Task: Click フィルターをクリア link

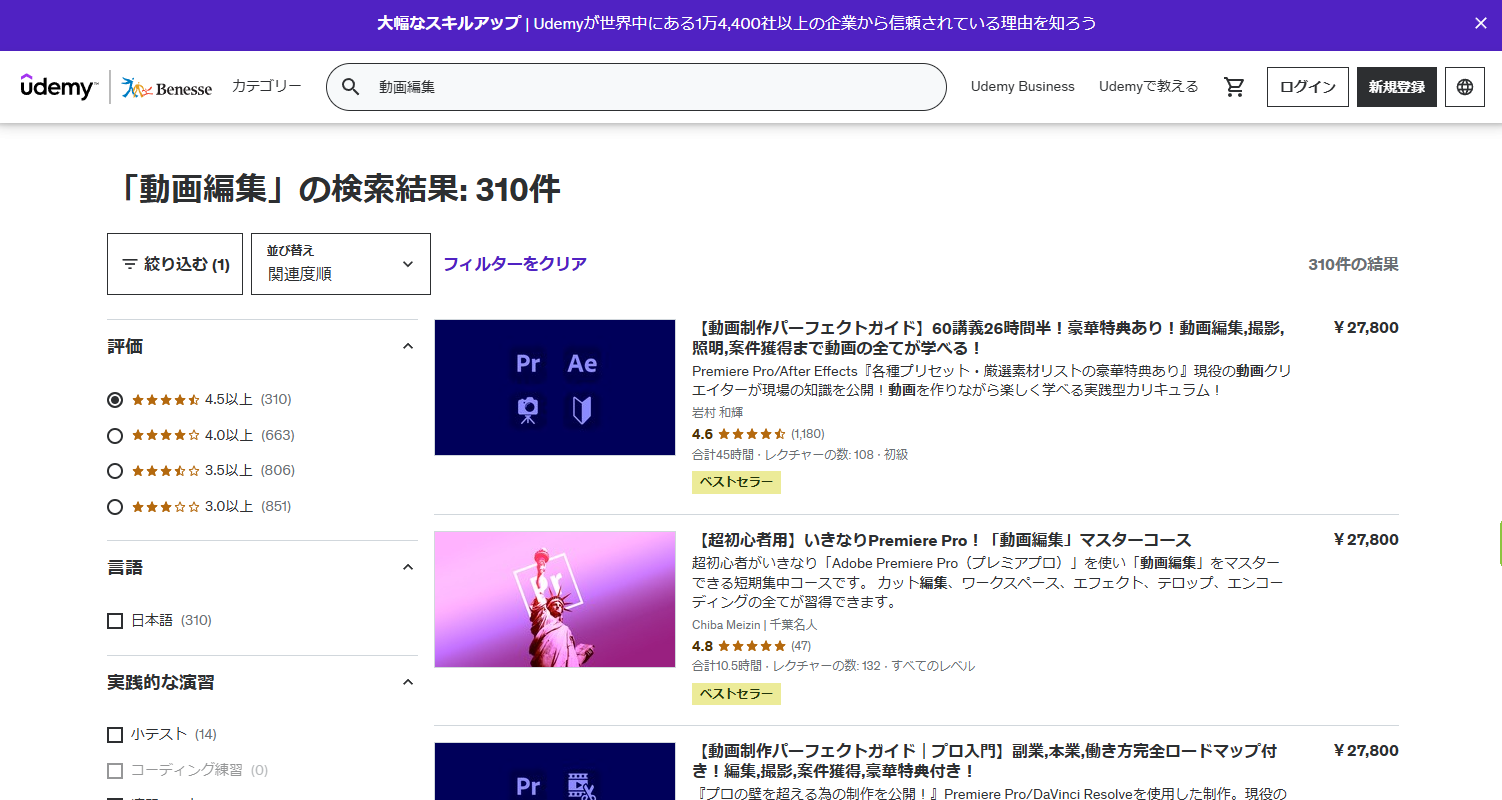Action: [515, 264]
